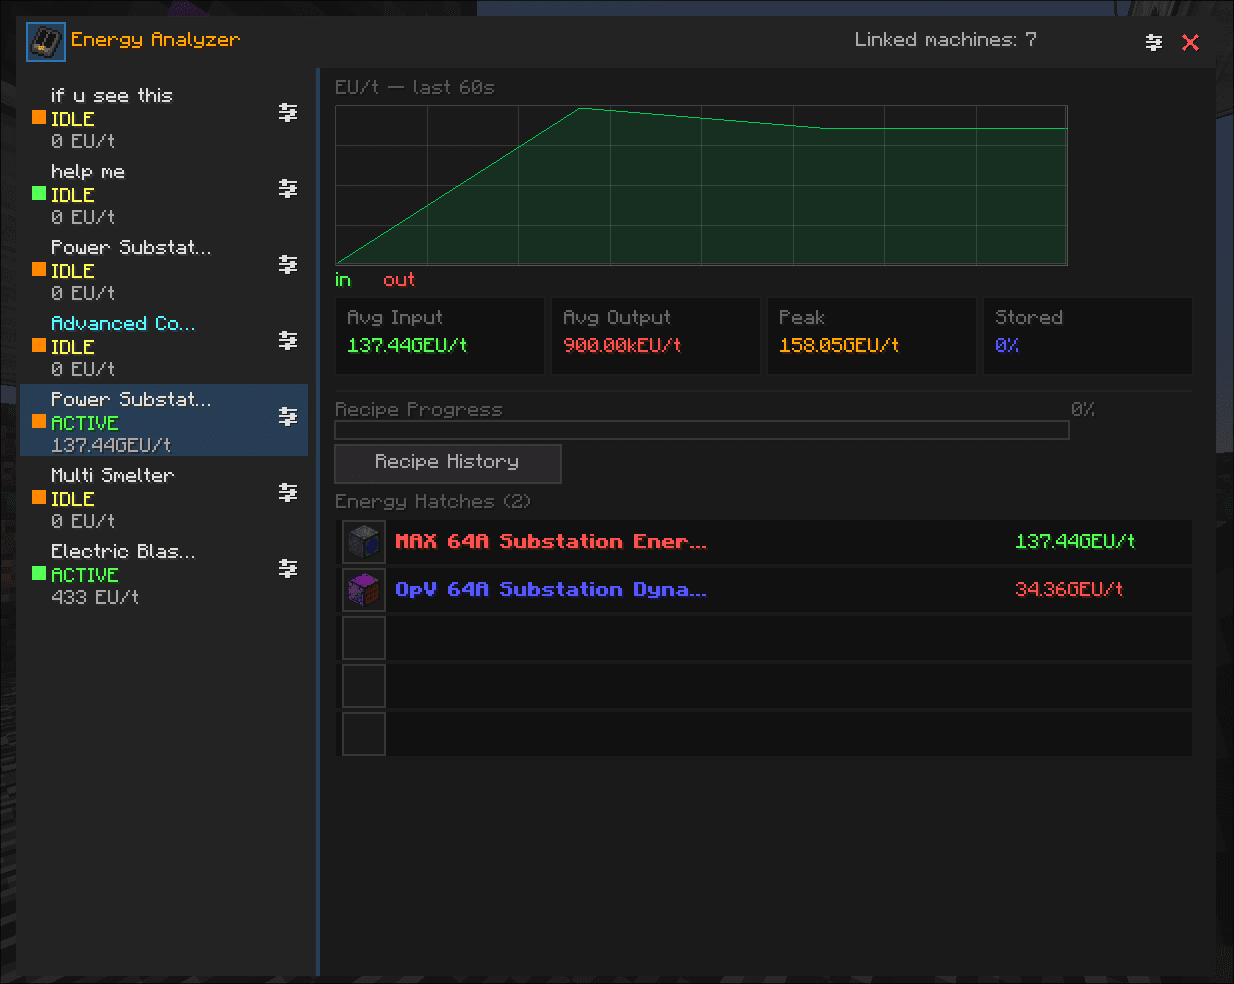The width and height of the screenshot is (1234, 984).
Task: Open settings icon for Electric Blast Furnace
Action: [288, 569]
